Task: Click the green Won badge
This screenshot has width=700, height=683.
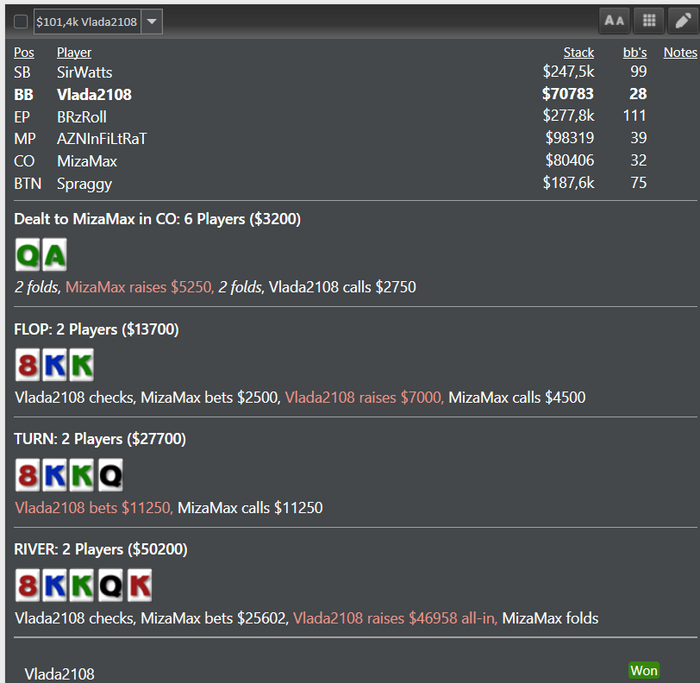Action: coord(644,671)
